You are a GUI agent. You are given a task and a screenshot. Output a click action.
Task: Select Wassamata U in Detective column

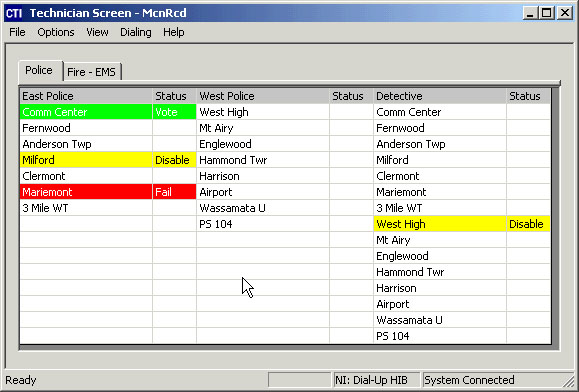(440, 320)
